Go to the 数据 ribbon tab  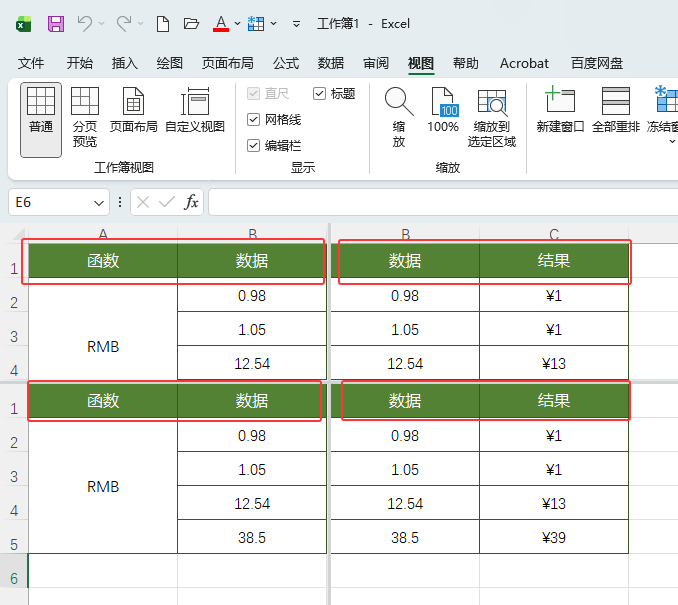[331, 64]
